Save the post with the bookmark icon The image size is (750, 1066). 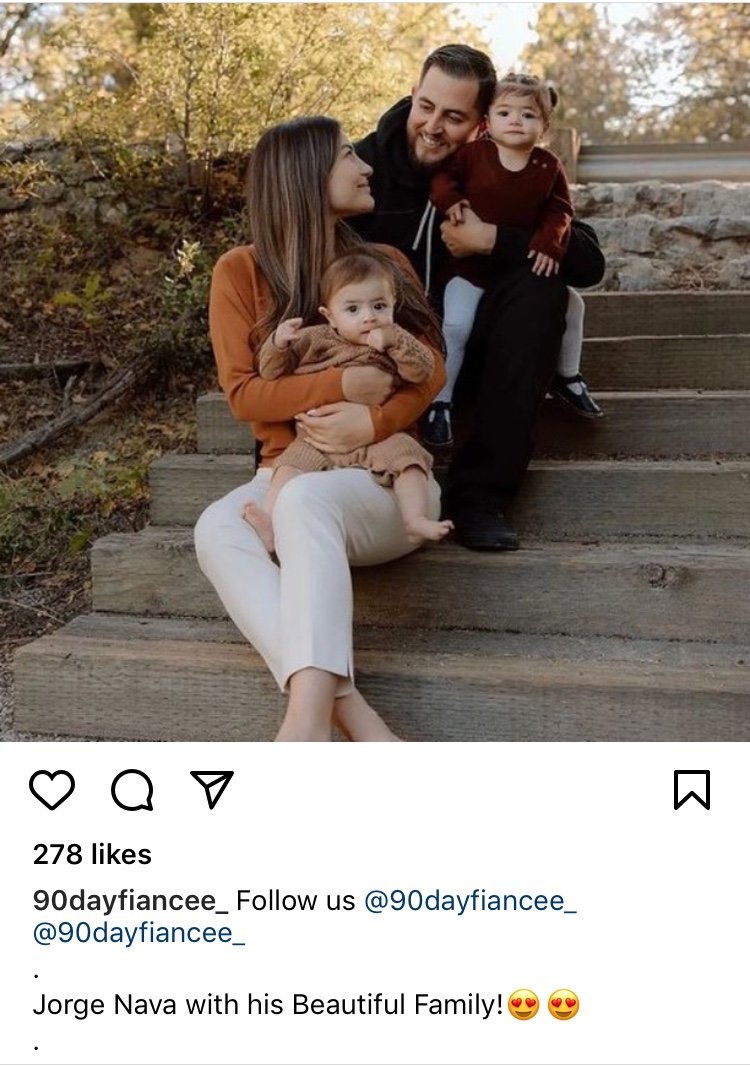pyautogui.click(x=692, y=790)
